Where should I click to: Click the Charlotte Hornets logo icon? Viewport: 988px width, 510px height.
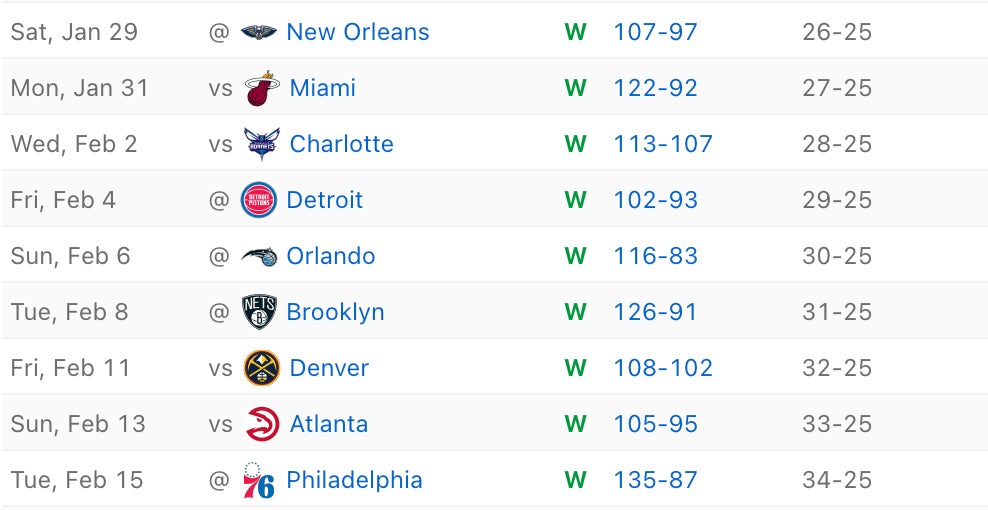point(262,144)
